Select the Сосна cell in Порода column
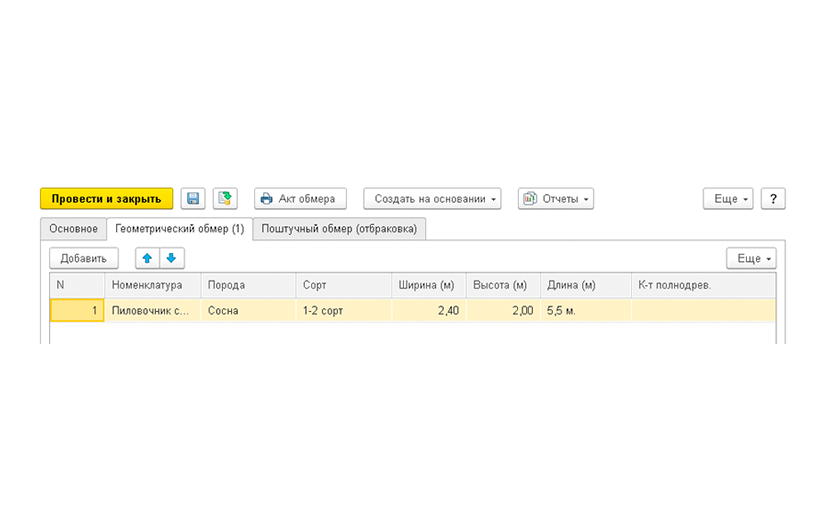 point(248,311)
